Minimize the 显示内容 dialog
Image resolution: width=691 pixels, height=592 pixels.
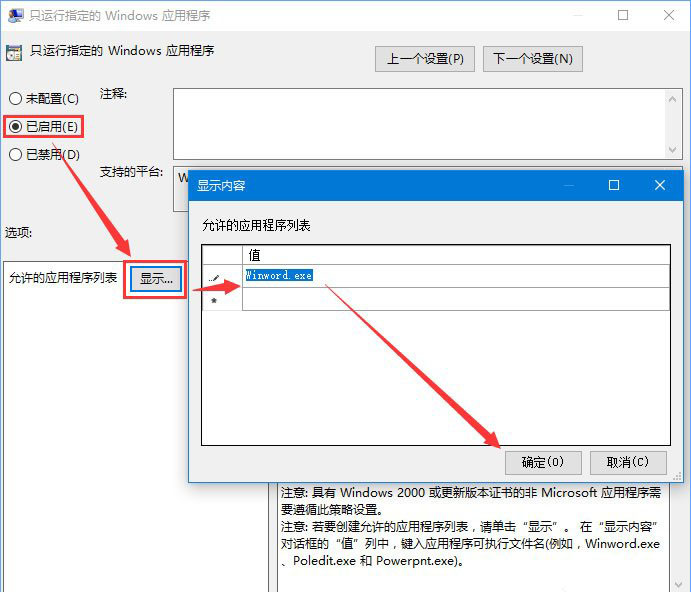click(568, 185)
